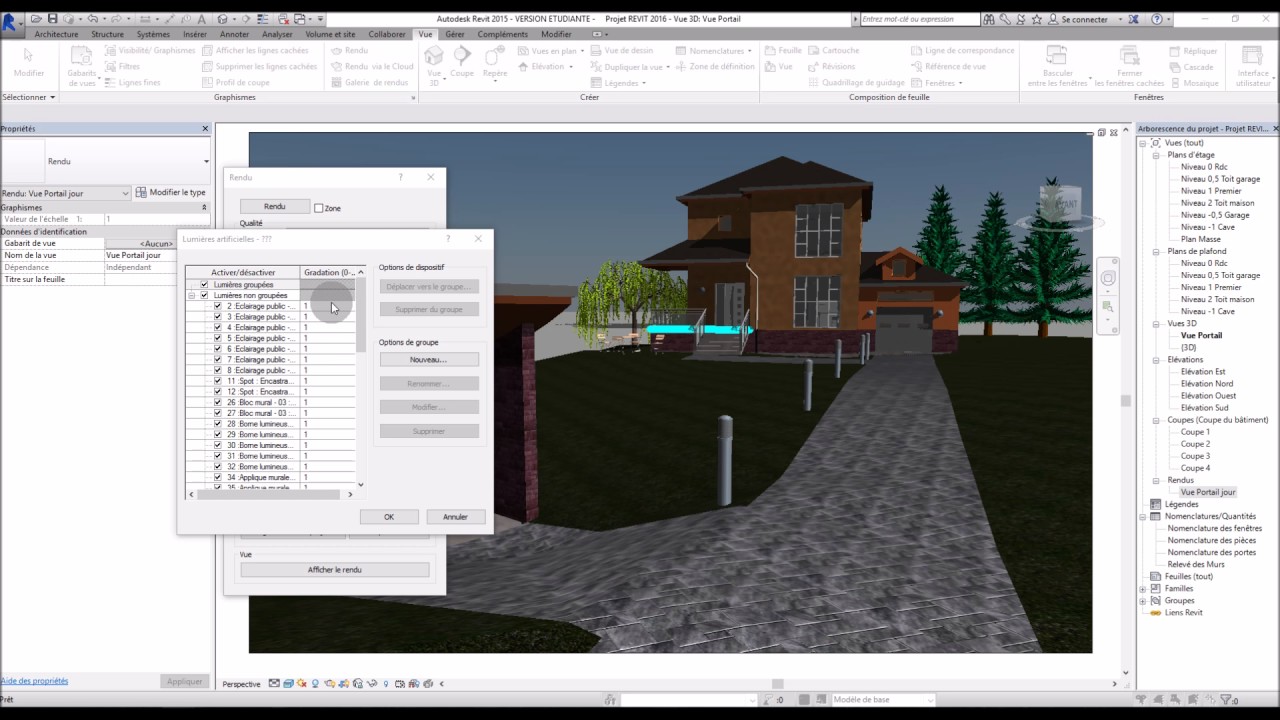Click the Rendu via le Cloud icon
This screenshot has width=1280, height=720.
(x=337, y=67)
